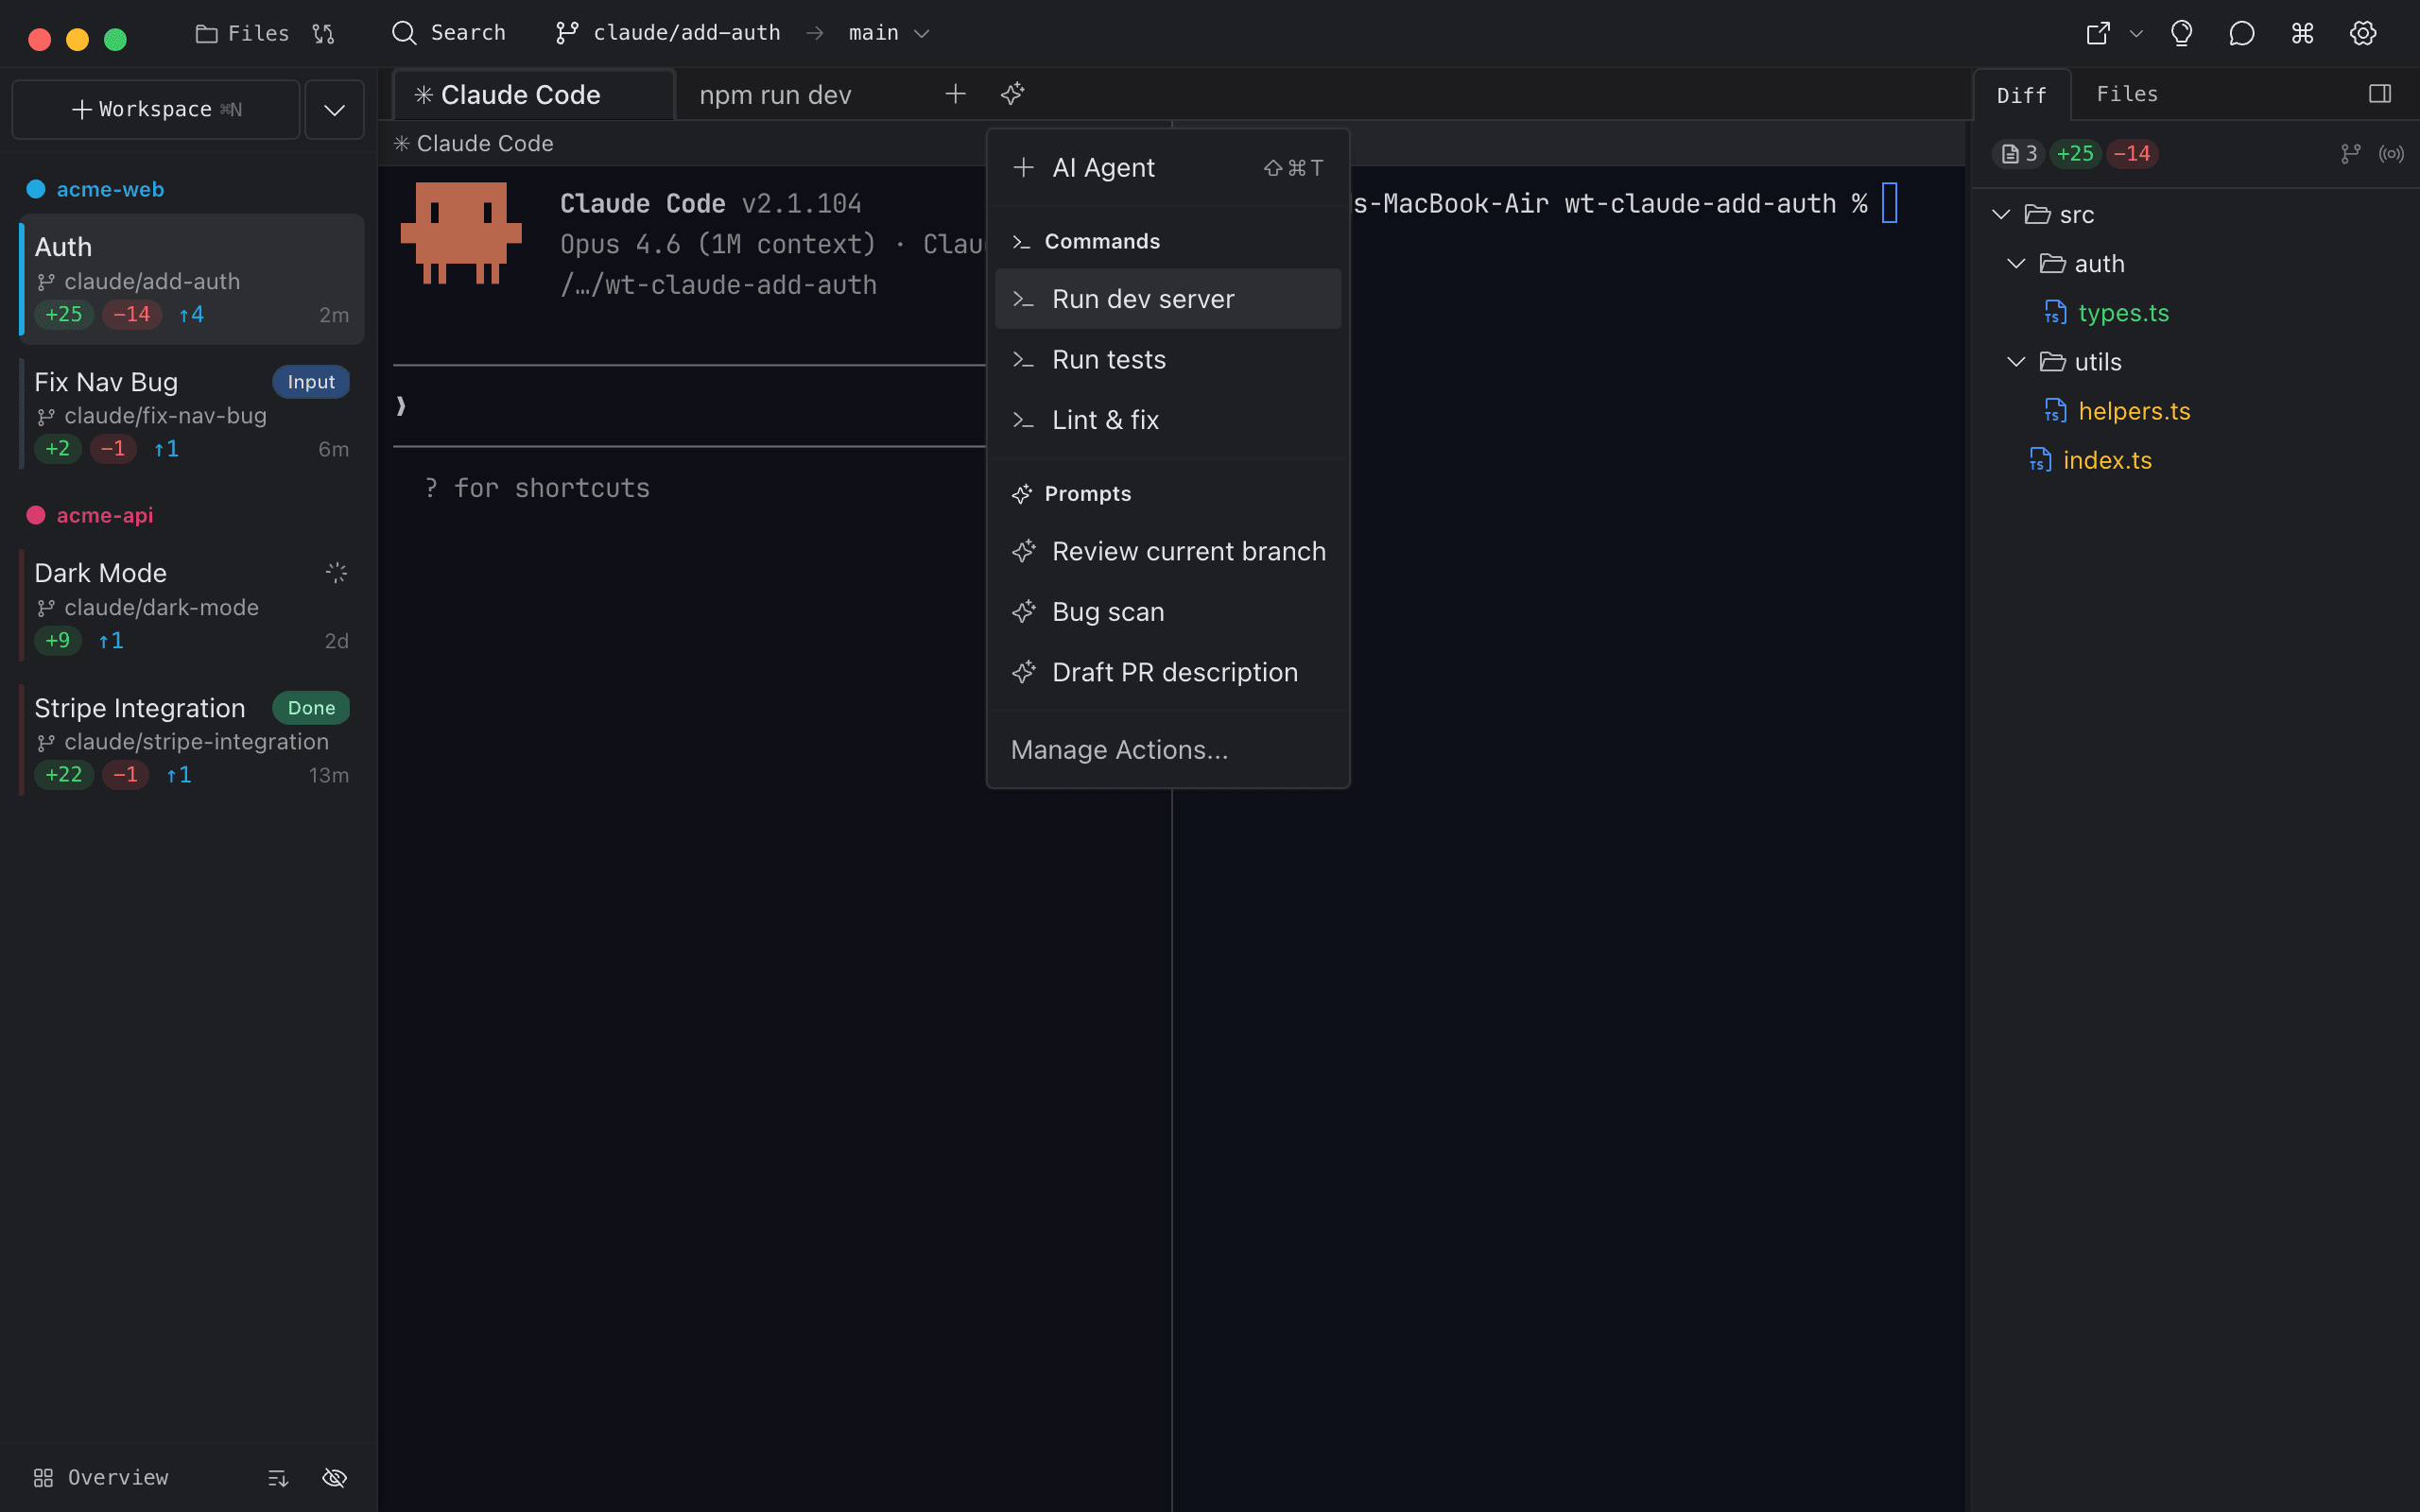Open the chat bubble feedback icon
The image size is (2420, 1512).
(x=2242, y=33)
